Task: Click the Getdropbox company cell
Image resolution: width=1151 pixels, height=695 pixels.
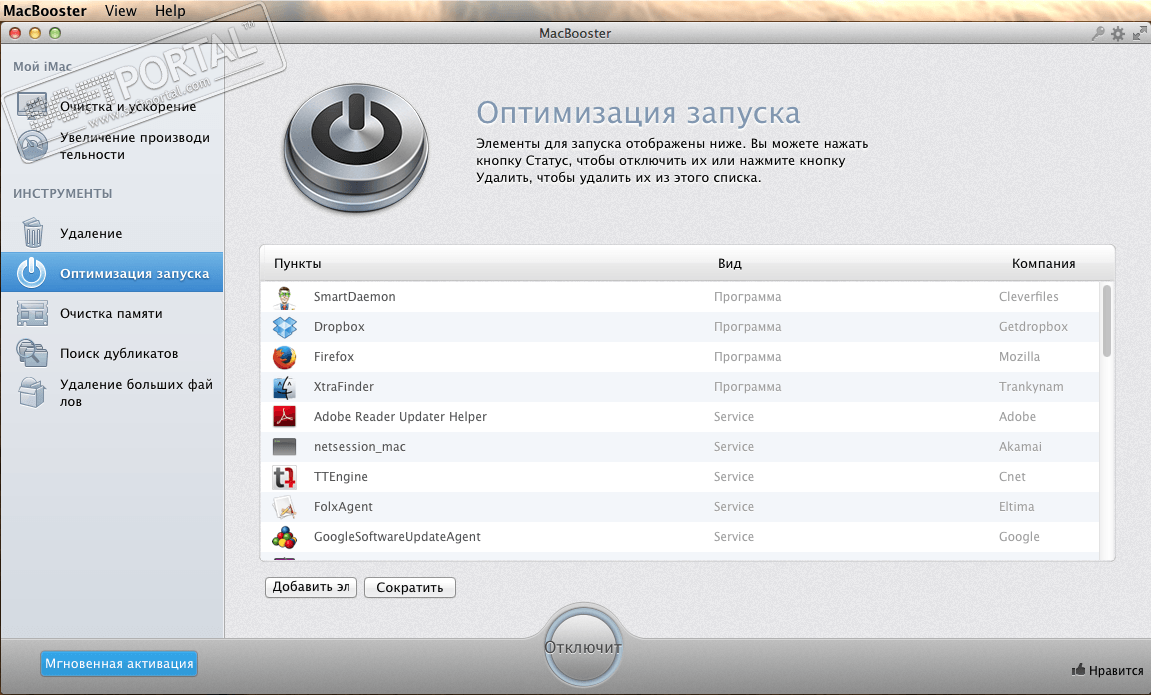Action: coord(1033,327)
